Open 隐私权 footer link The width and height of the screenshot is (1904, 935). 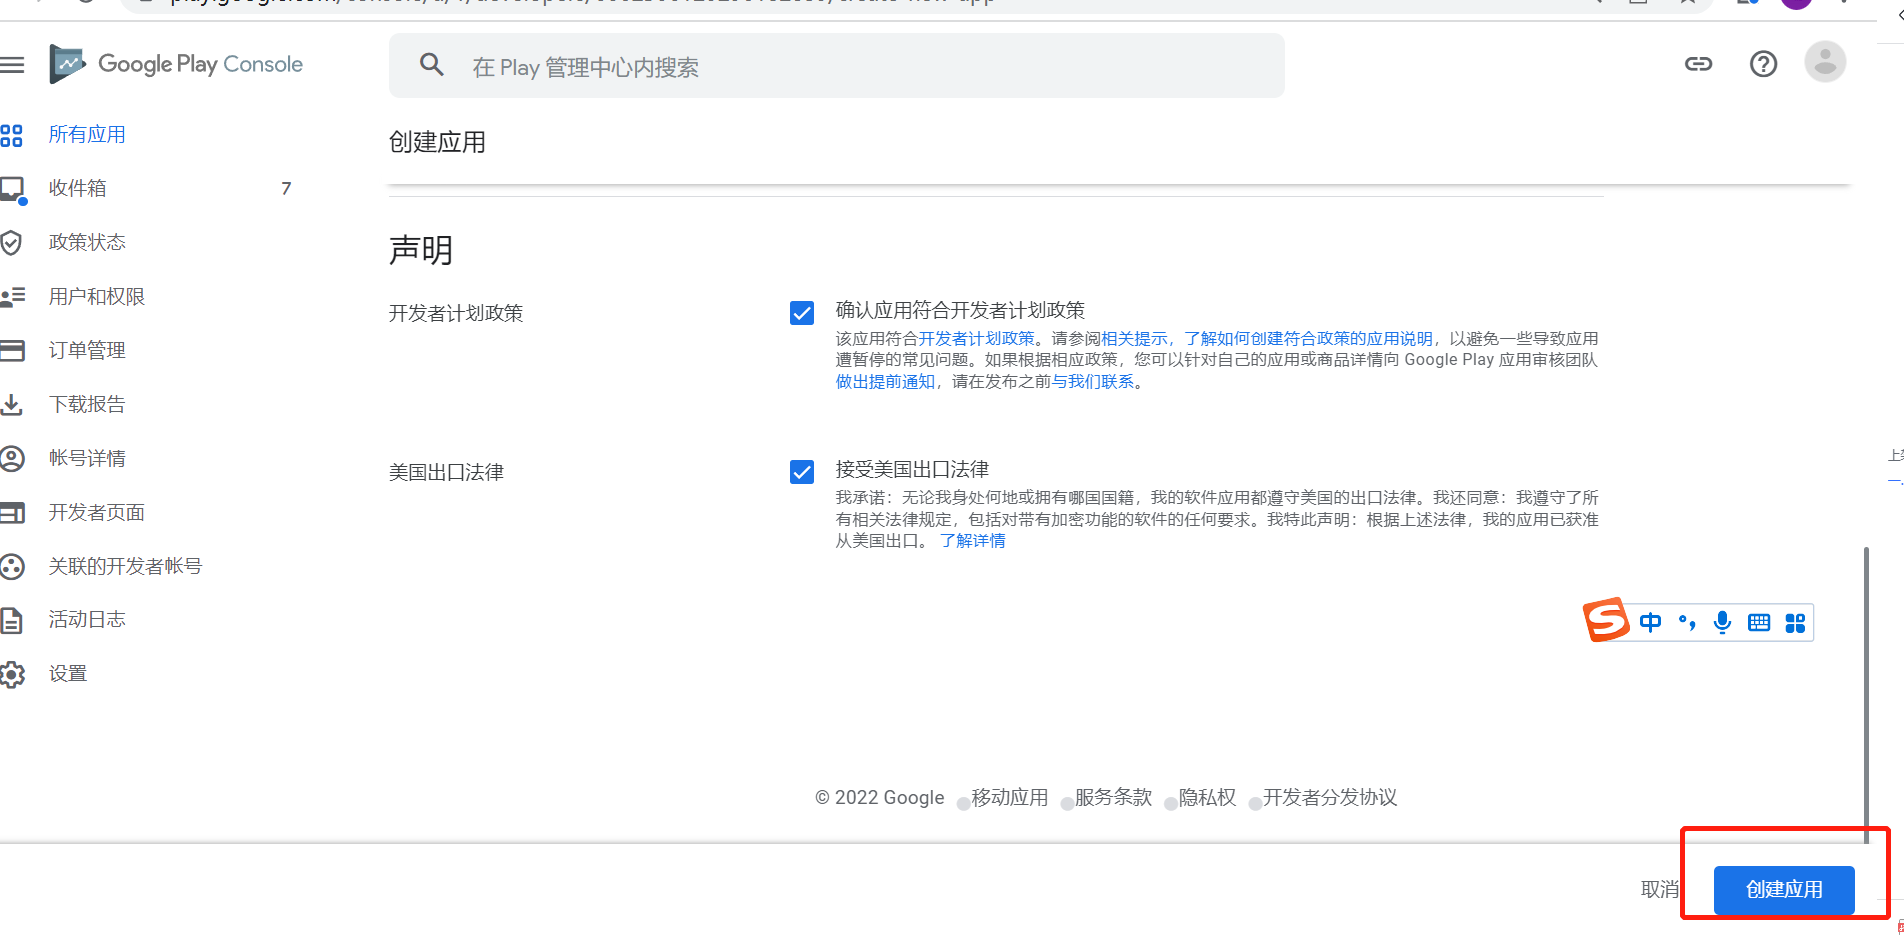tap(1207, 798)
